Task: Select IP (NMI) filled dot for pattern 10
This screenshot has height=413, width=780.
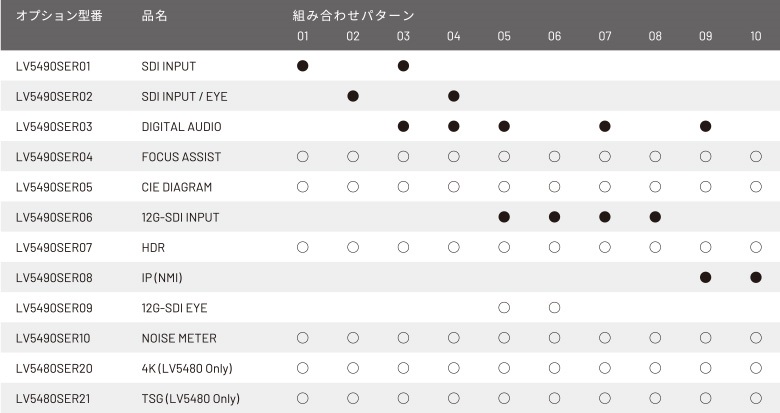Action: click(x=756, y=278)
